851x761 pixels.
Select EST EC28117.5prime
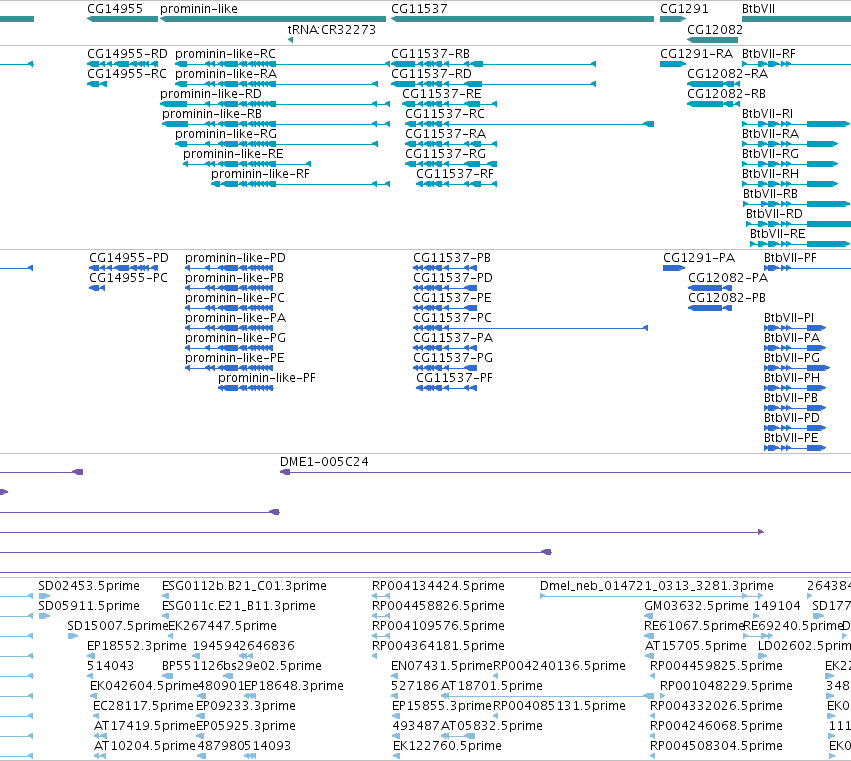[143, 706]
